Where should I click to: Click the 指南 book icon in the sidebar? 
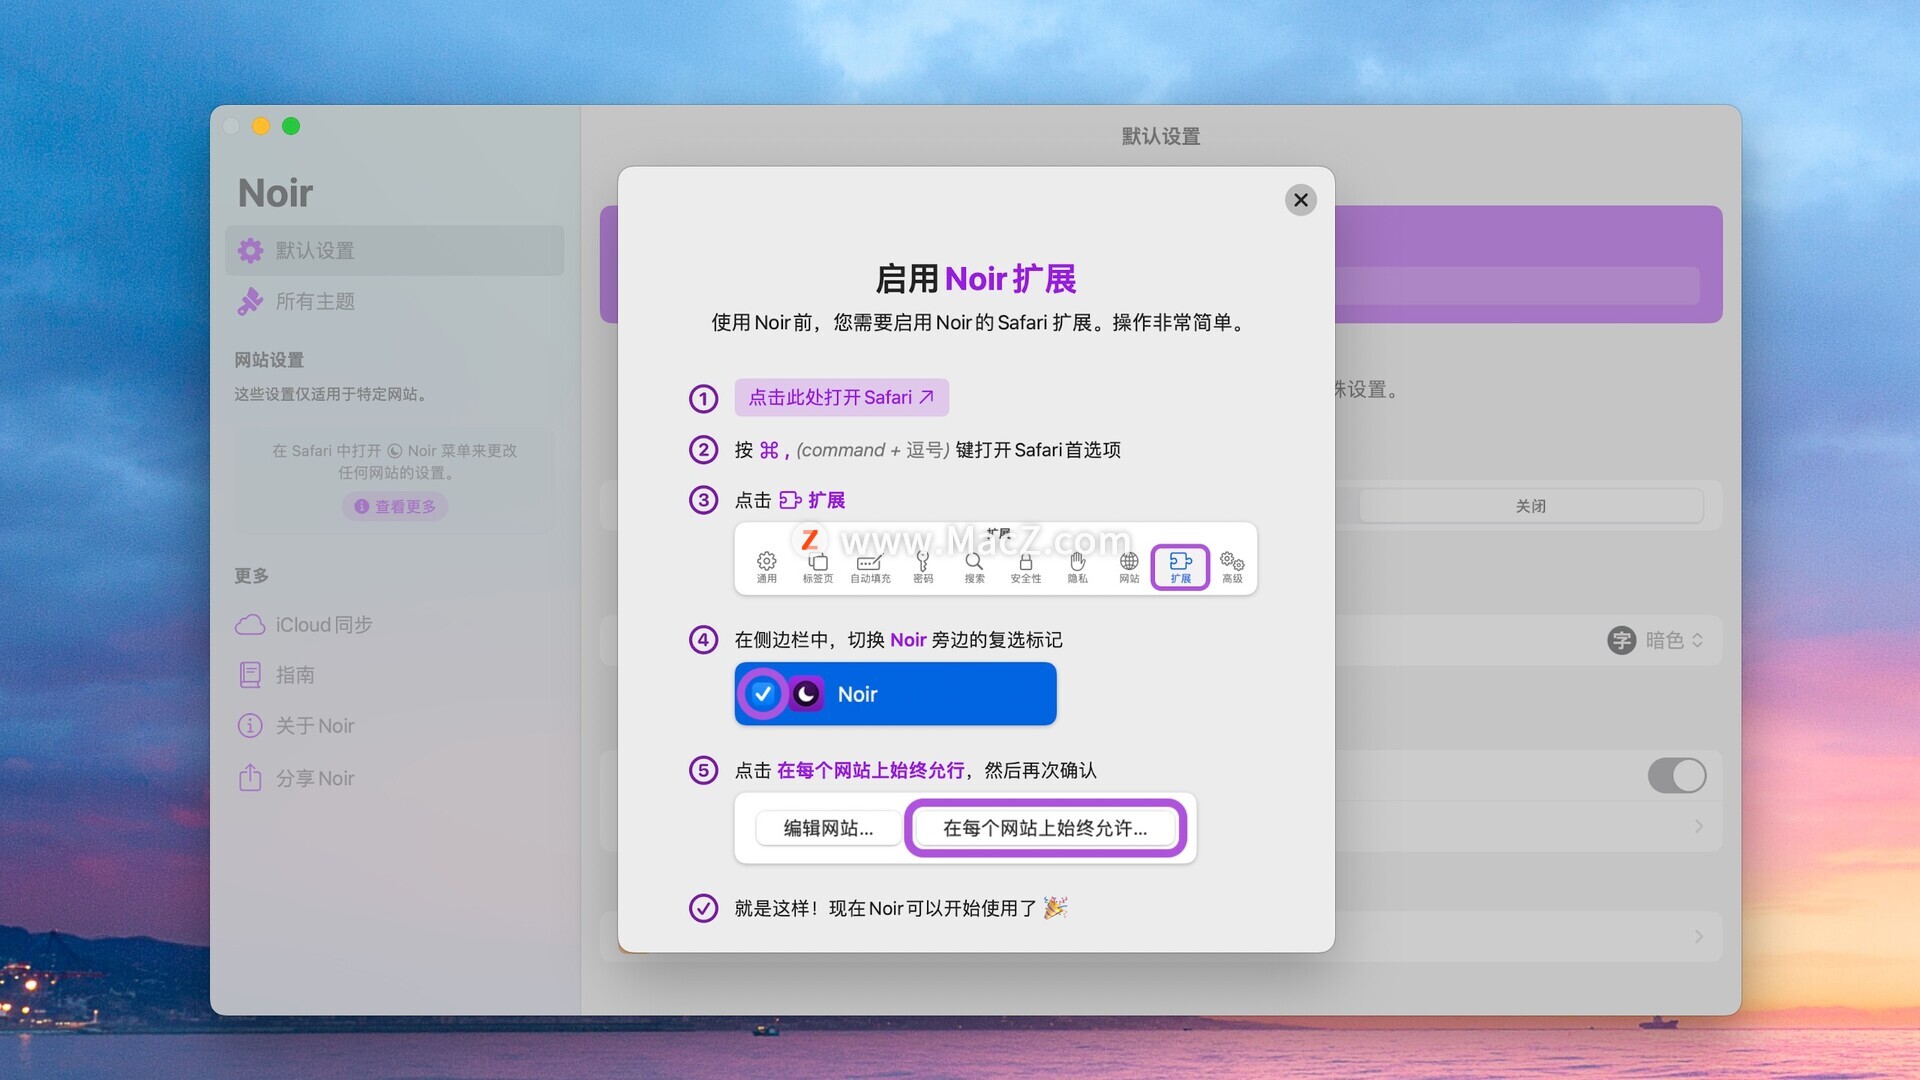tap(250, 675)
